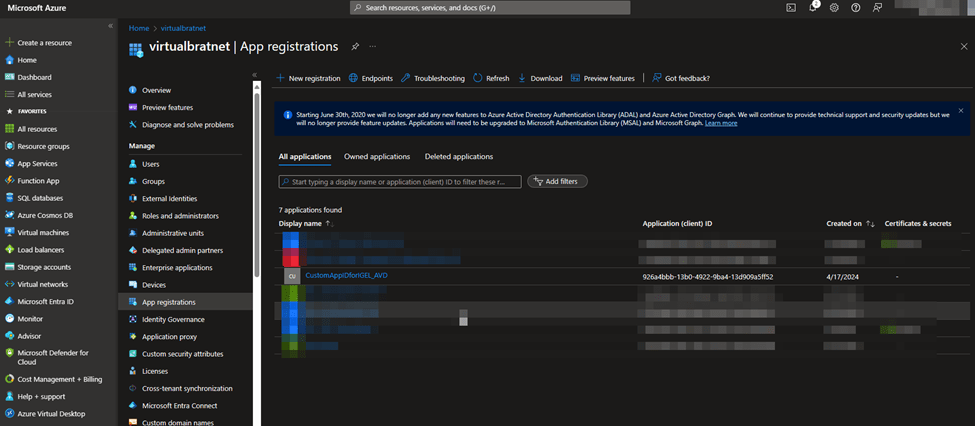
Task: Dismiss the ADAL deprecation banner
Action: (961, 110)
